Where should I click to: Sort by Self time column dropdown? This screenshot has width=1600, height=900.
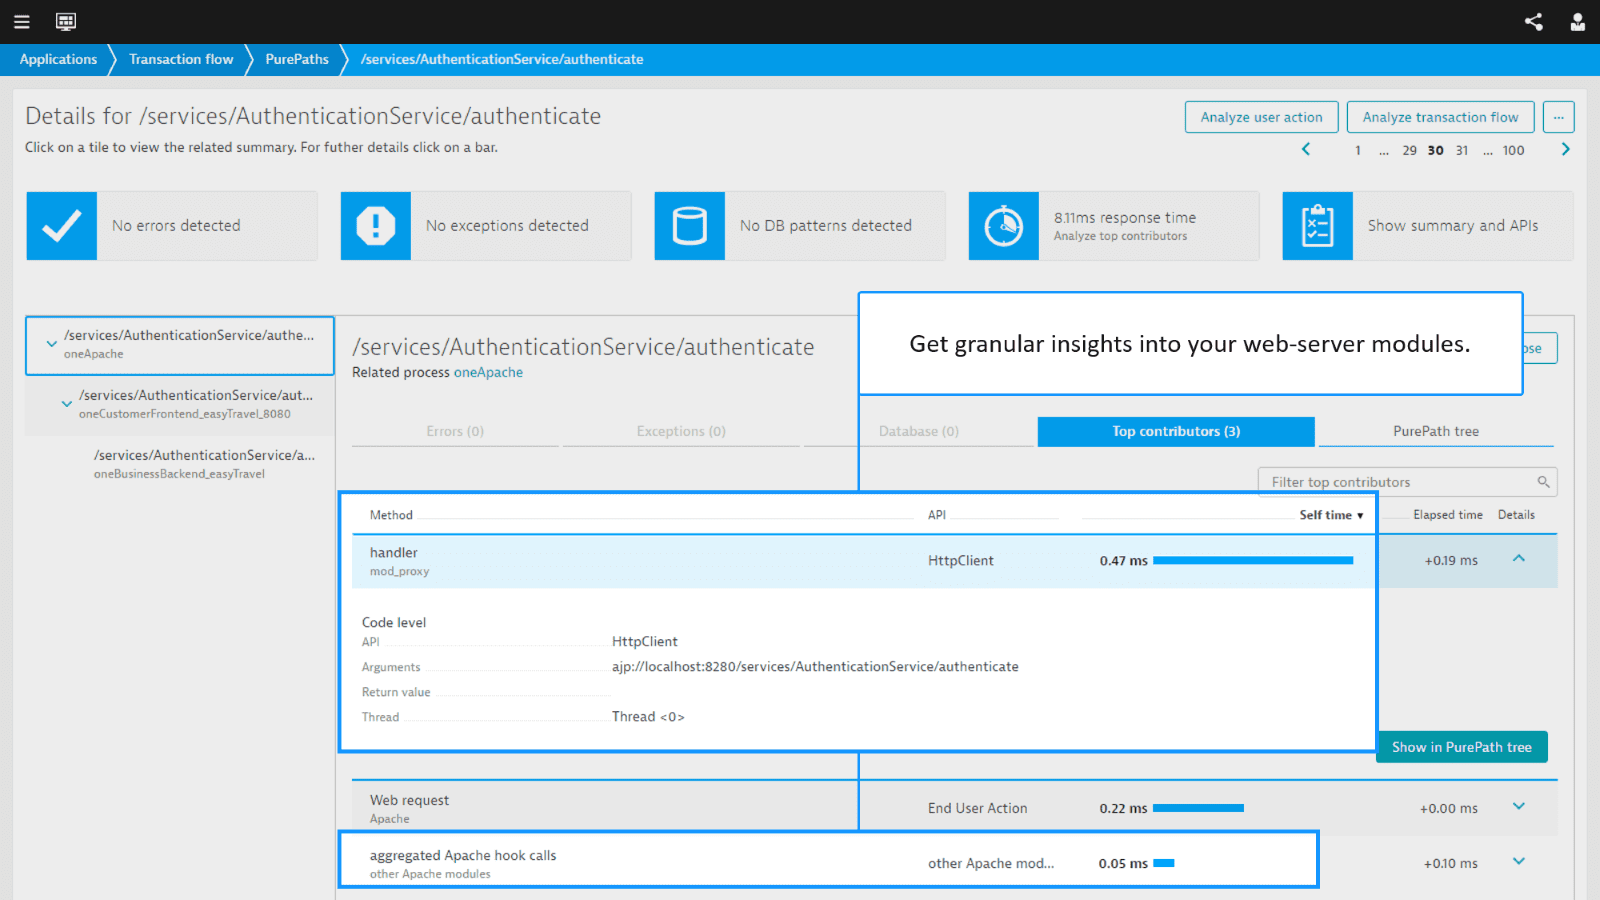pyautogui.click(x=1331, y=515)
